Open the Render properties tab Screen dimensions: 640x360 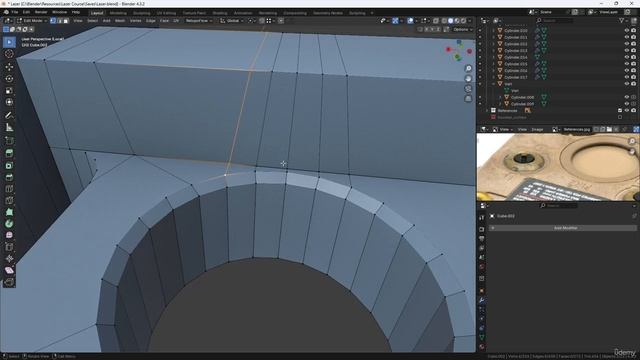(x=482, y=229)
